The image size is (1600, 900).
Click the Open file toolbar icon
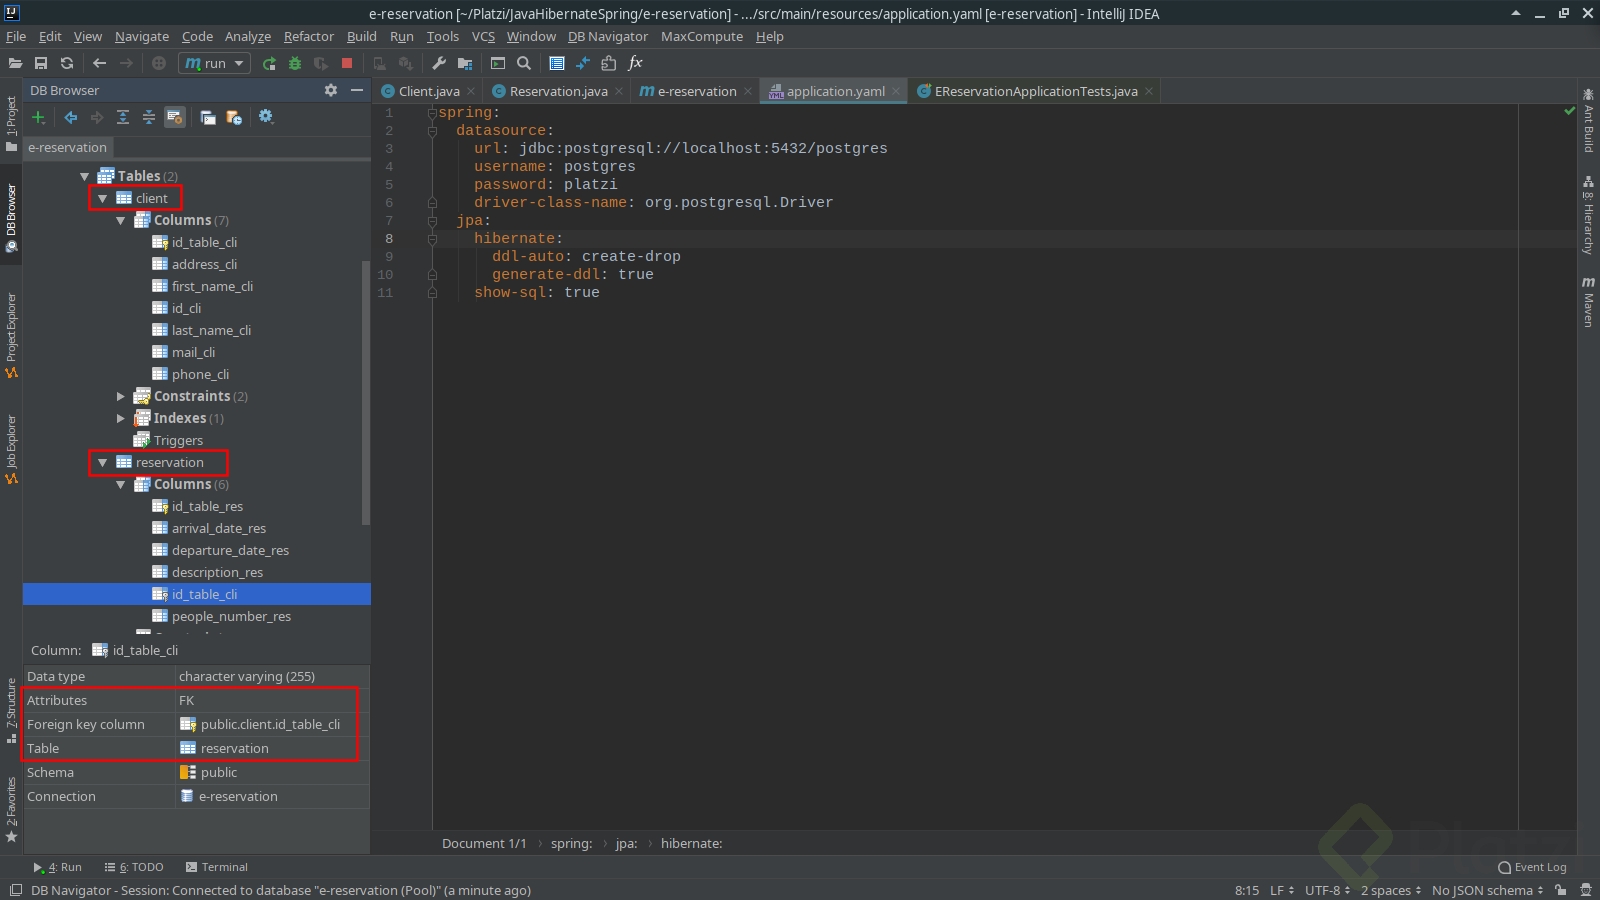[x=15, y=63]
